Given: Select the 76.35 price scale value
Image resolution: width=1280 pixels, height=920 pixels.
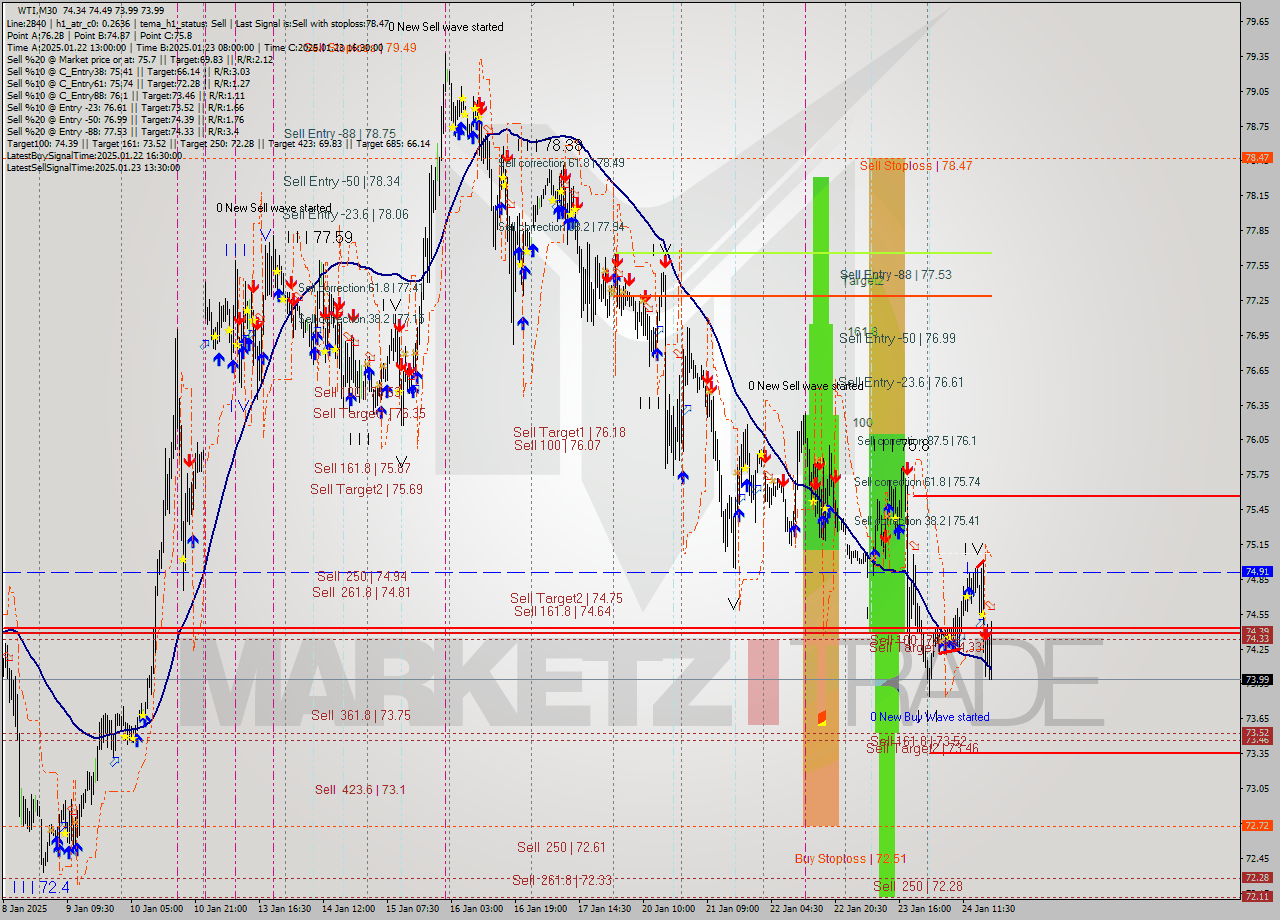Looking at the screenshot, I should [x=1257, y=405].
